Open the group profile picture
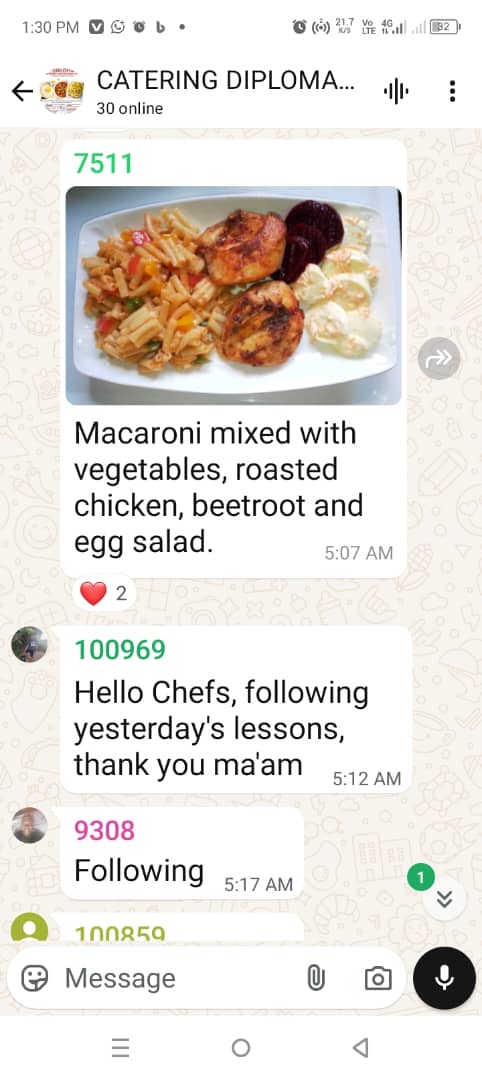The width and height of the screenshot is (482, 1080). pyautogui.click(x=63, y=91)
